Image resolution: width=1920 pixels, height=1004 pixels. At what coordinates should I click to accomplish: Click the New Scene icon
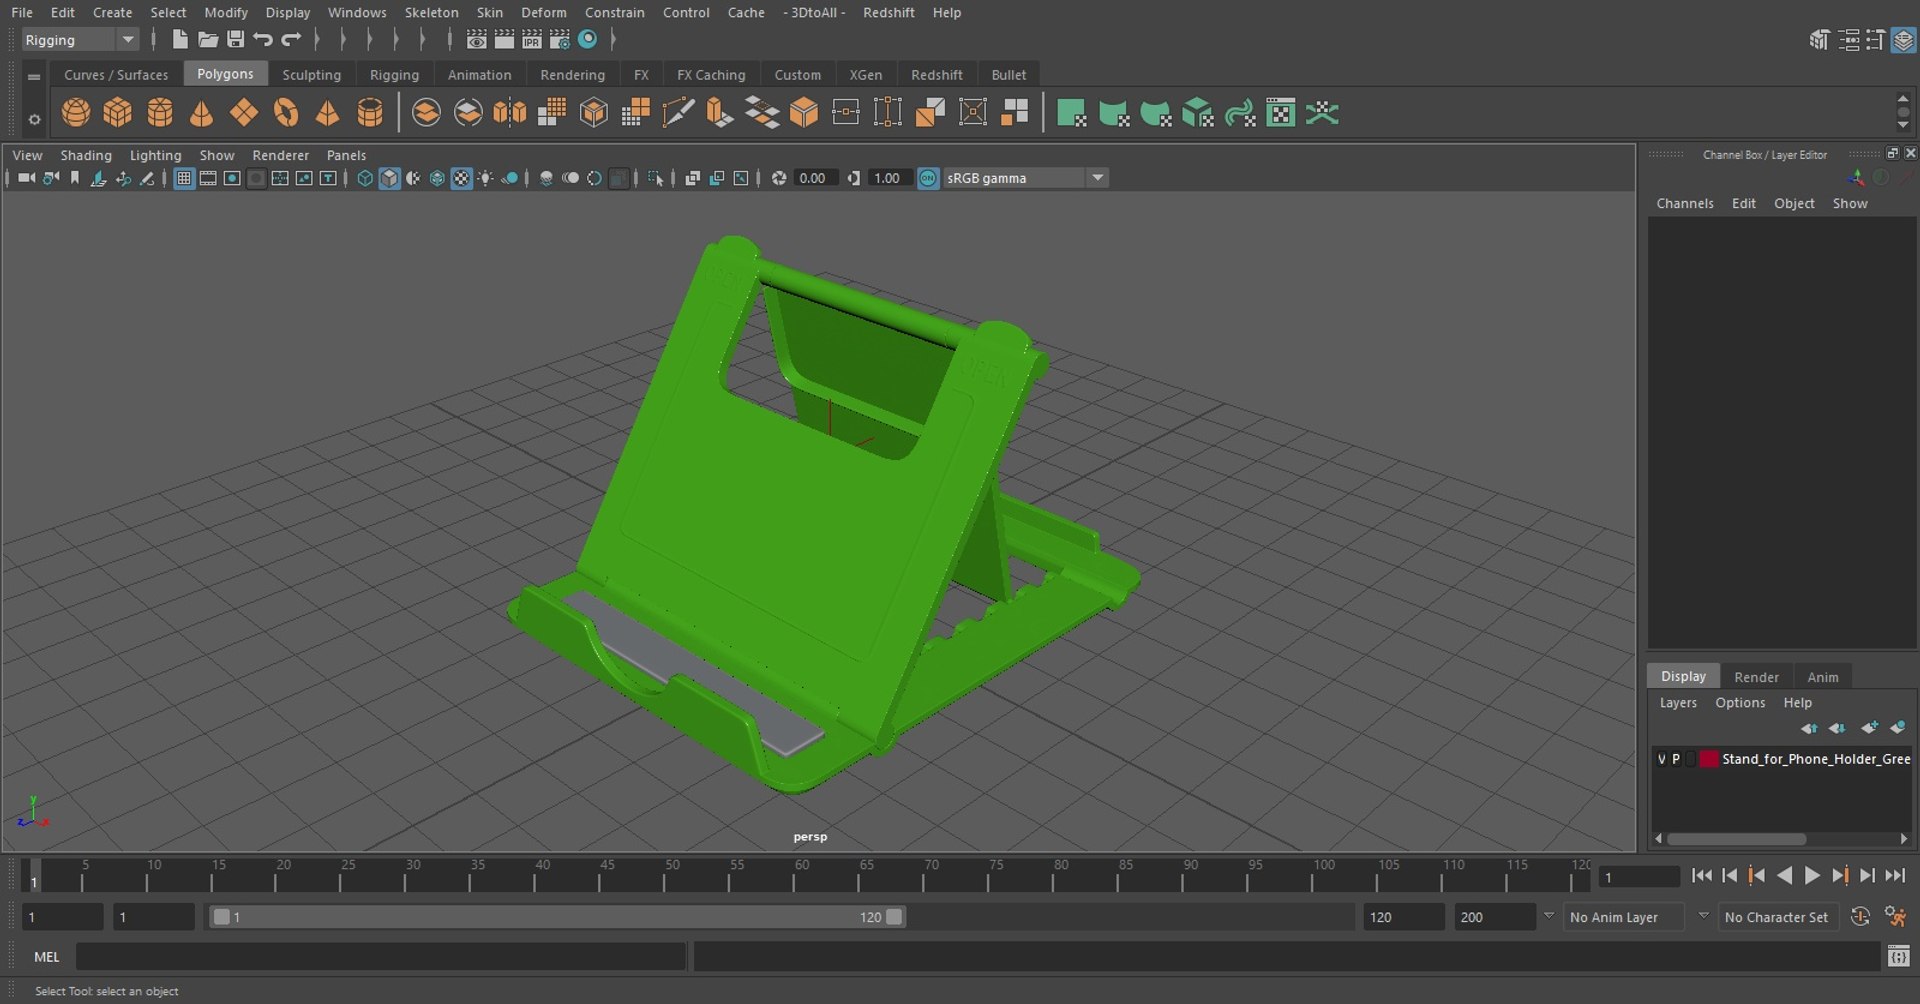click(x=180, y=39)
